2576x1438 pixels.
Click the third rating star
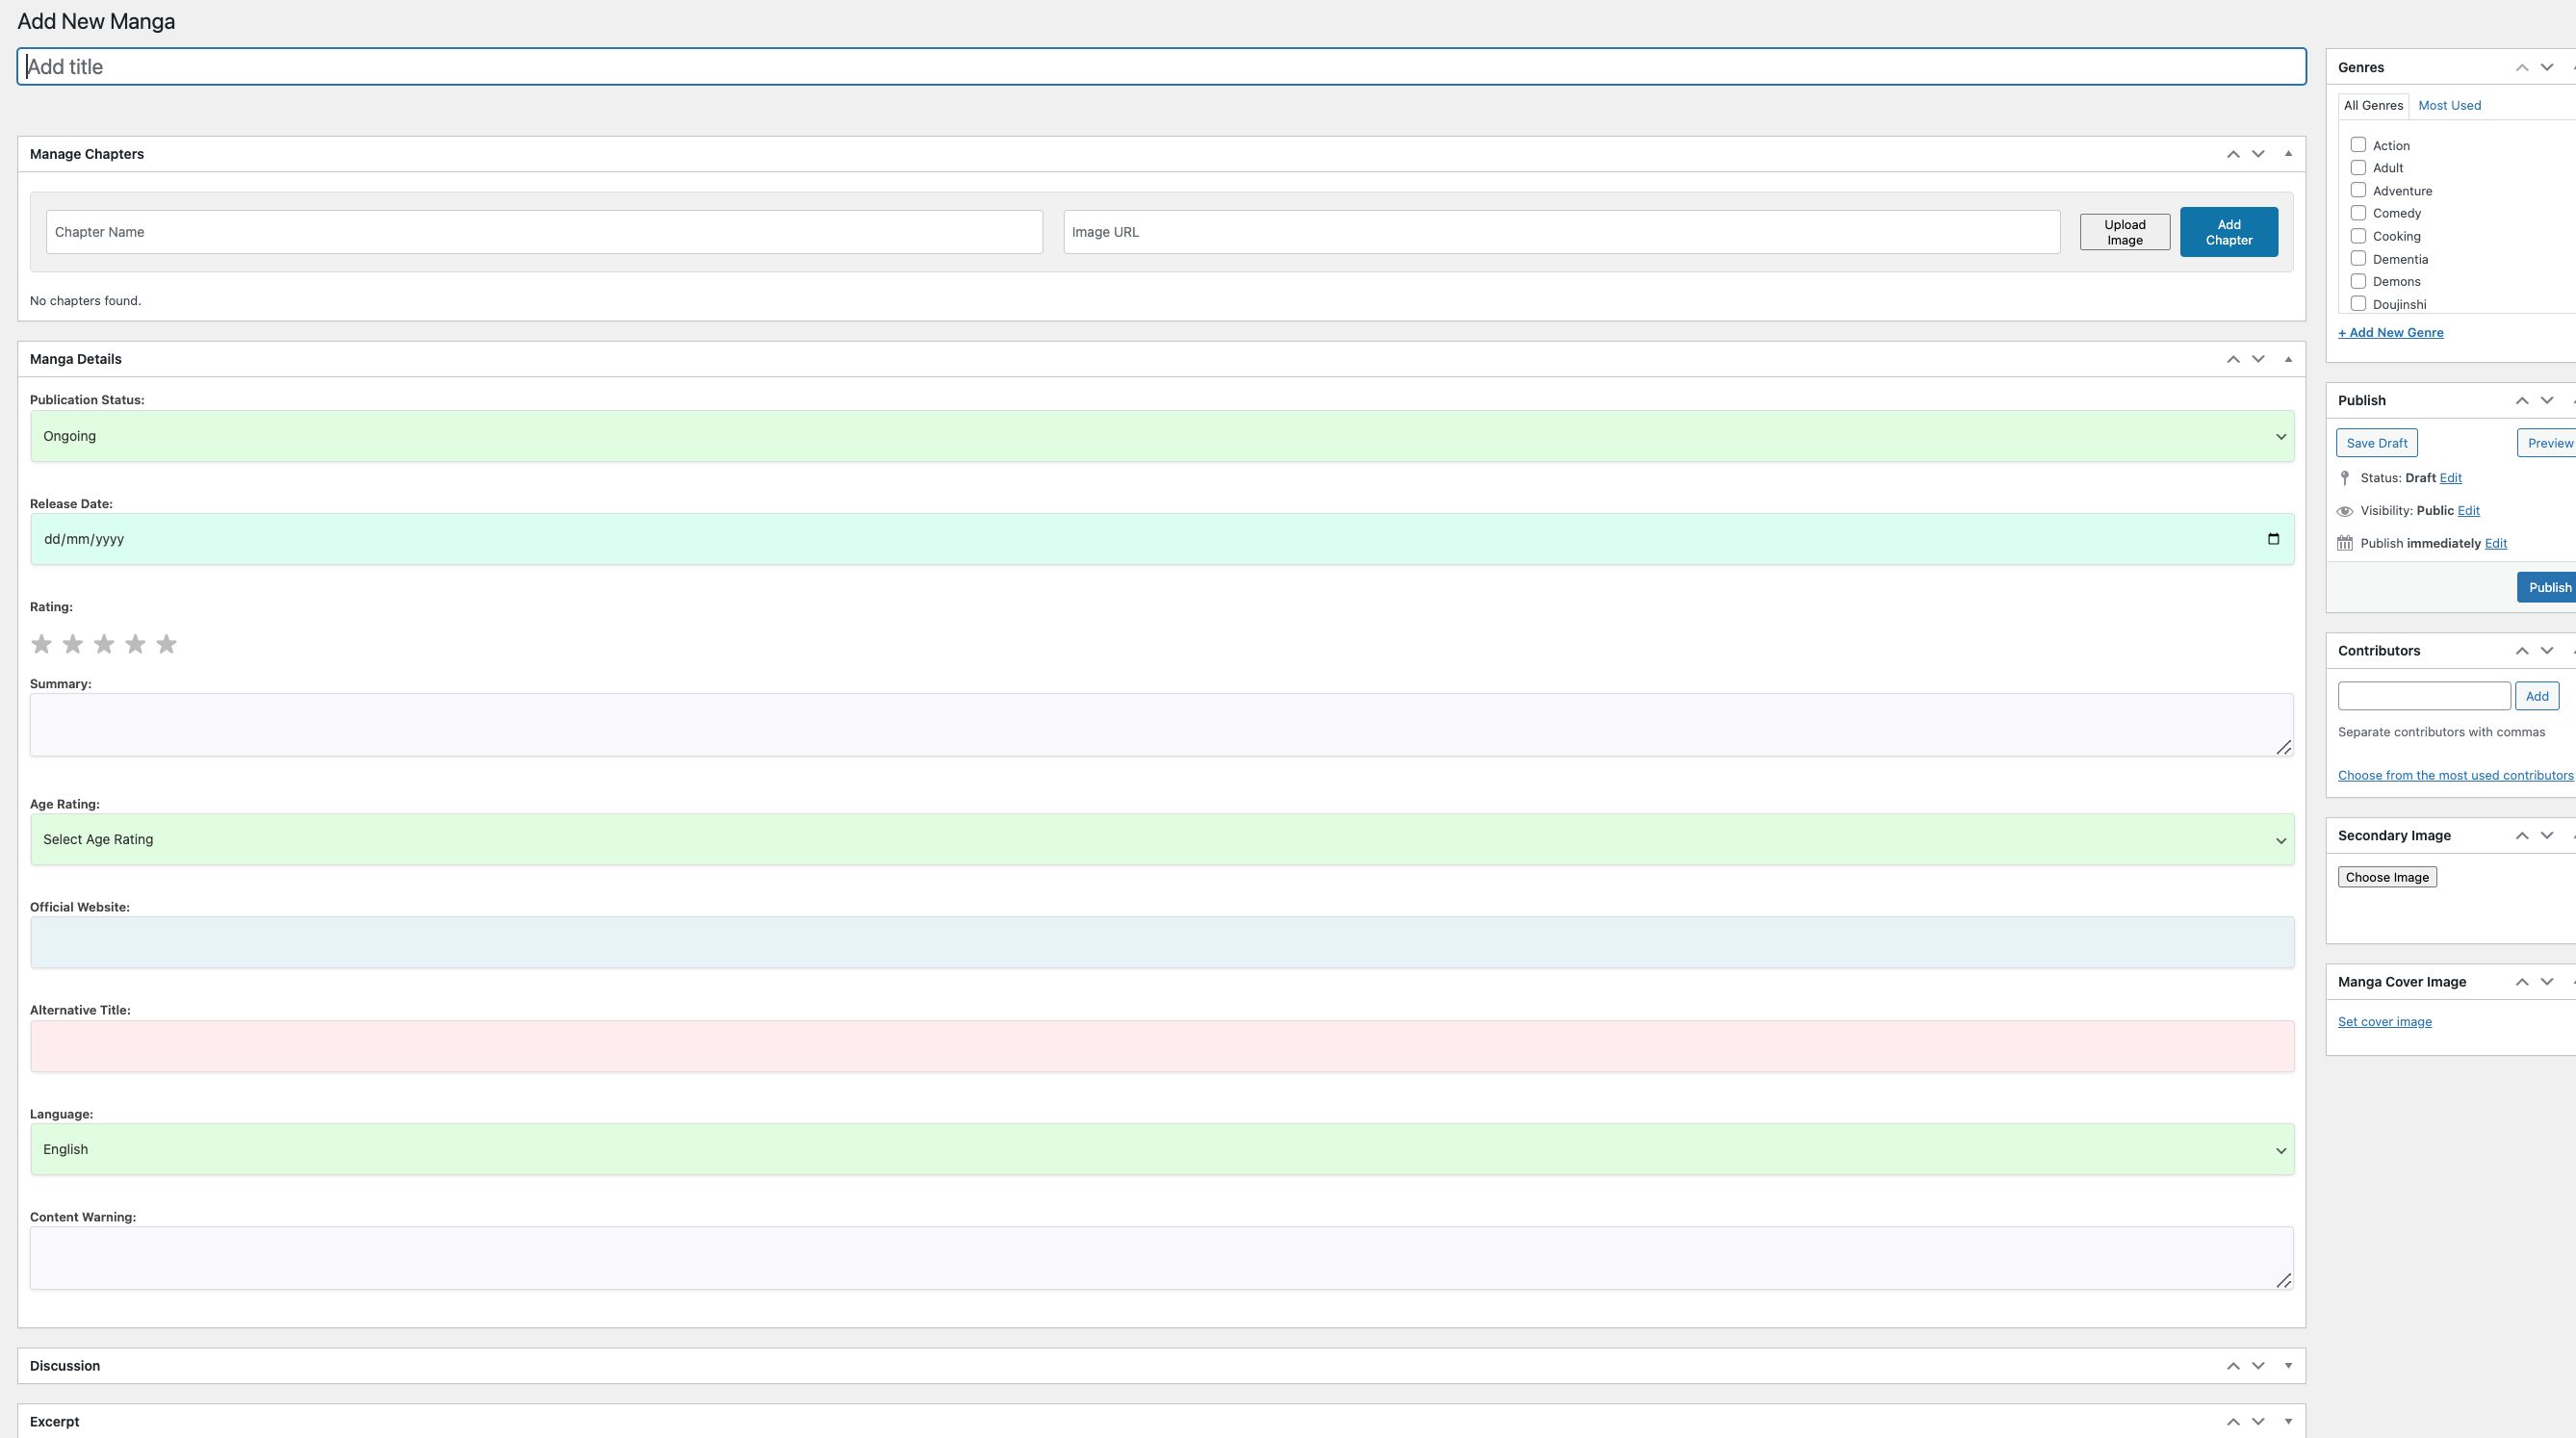[x=104, y=644]
